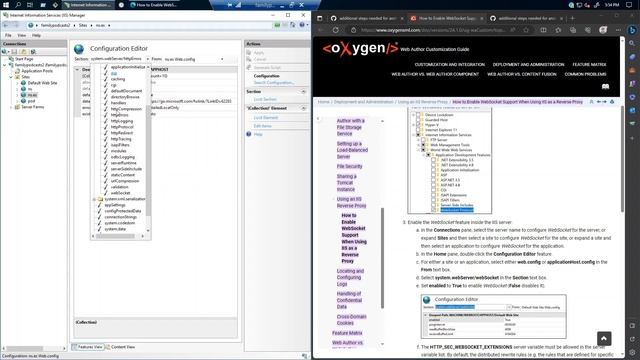Viewport: 640px width, 360px height.
Task: Select Application Pools in the Connections tree
Action: 37,71
